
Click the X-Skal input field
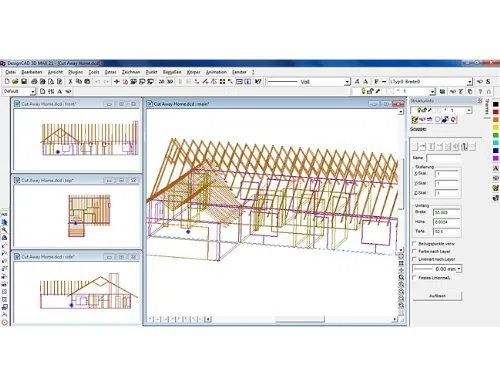[447, 174]
